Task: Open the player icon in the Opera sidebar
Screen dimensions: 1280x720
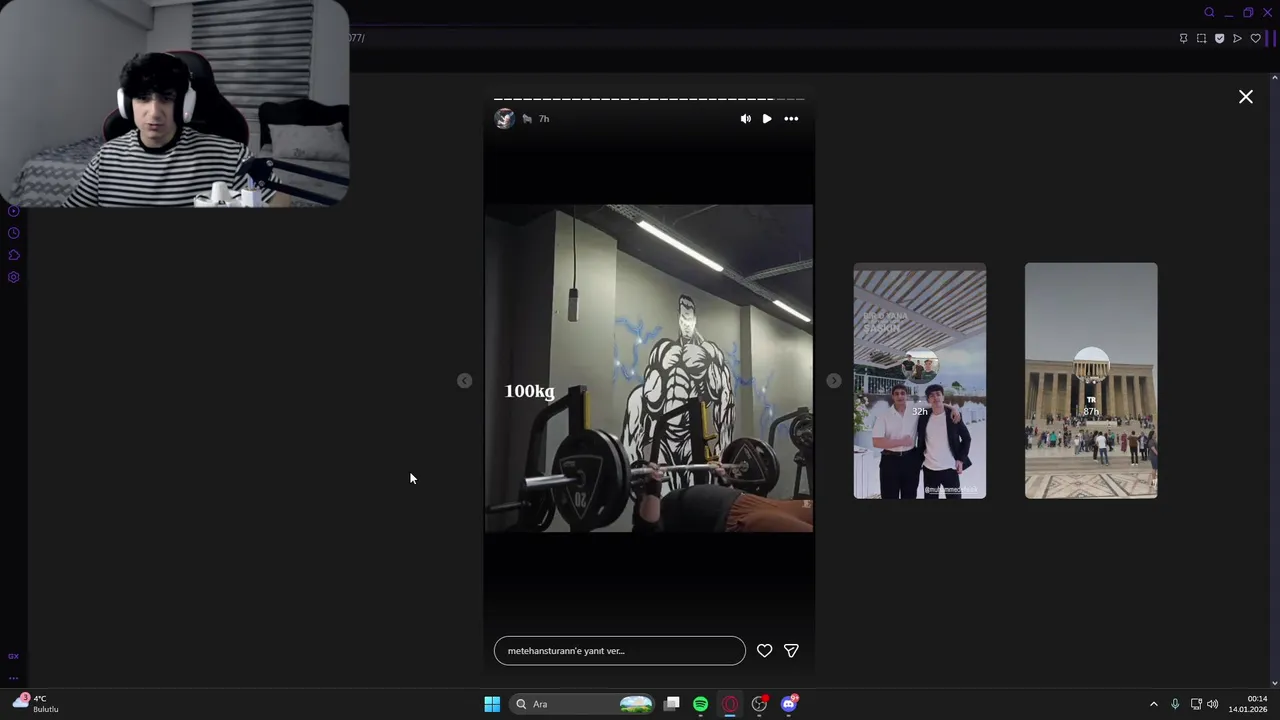Action: click(14, 211)
